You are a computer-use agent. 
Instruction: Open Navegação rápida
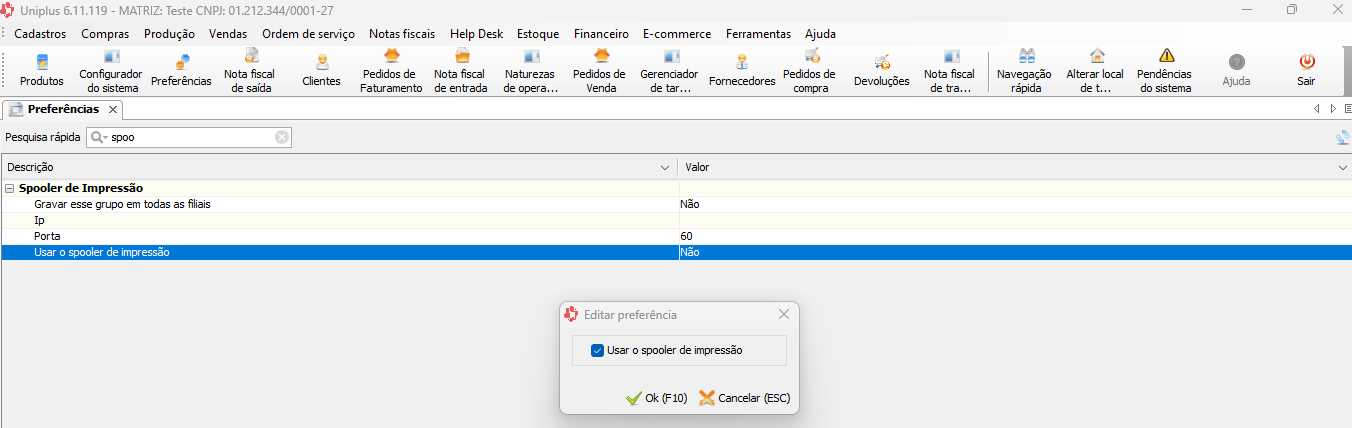point(1025,70)
